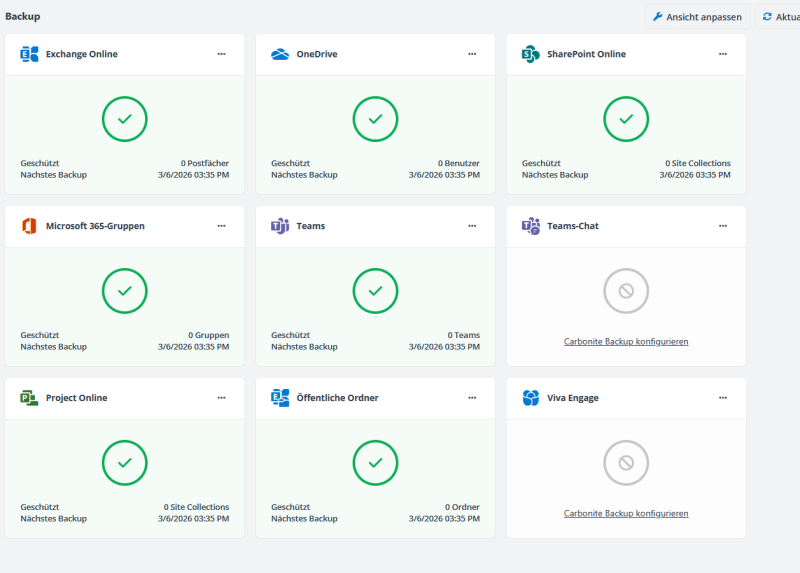800x573 pixels.
Task: Click the 0 Teams count
Action: pyautogui.click(x=464, y=335)
